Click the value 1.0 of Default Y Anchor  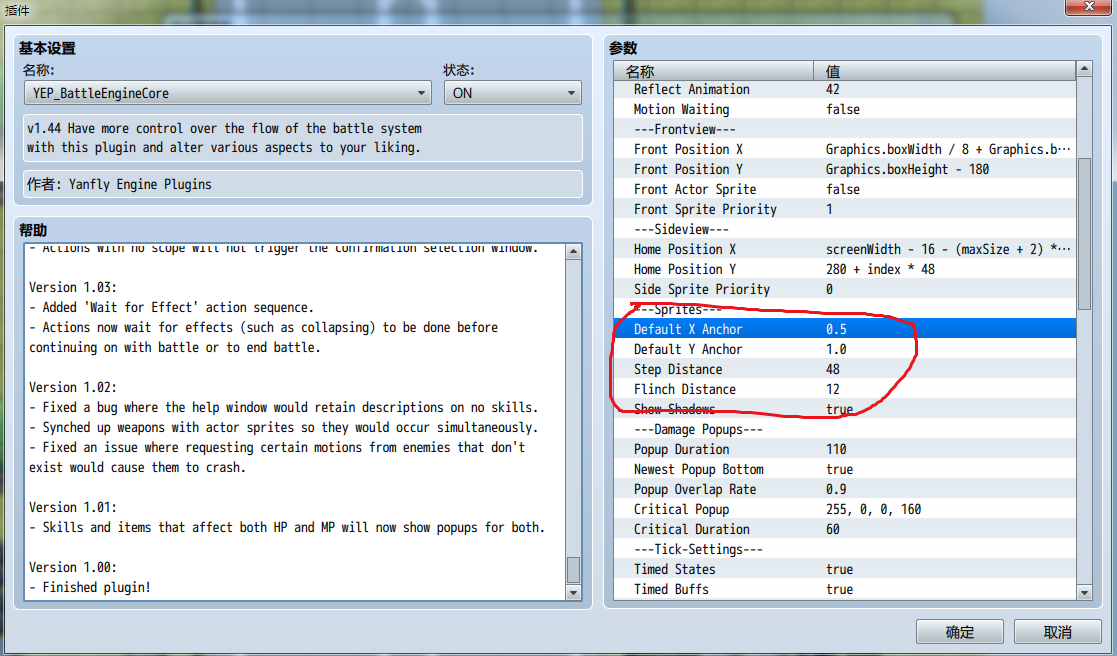[x=836, y=349]
